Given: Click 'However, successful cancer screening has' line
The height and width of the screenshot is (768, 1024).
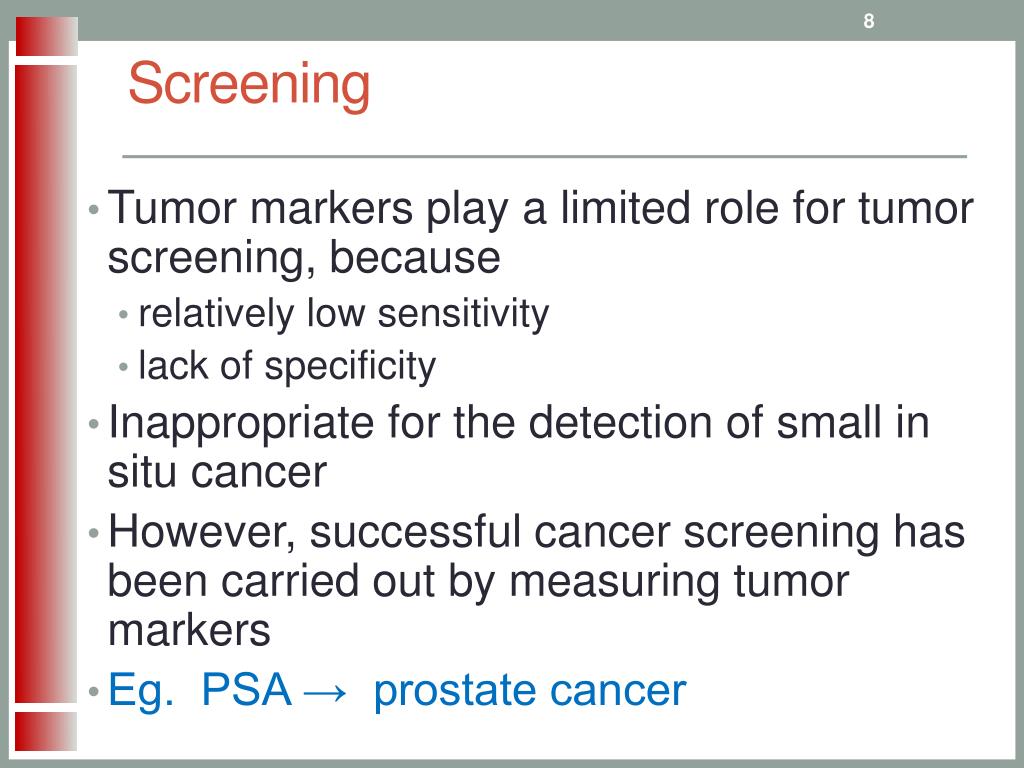Looking at the screenshot, I should pos(536,532).
